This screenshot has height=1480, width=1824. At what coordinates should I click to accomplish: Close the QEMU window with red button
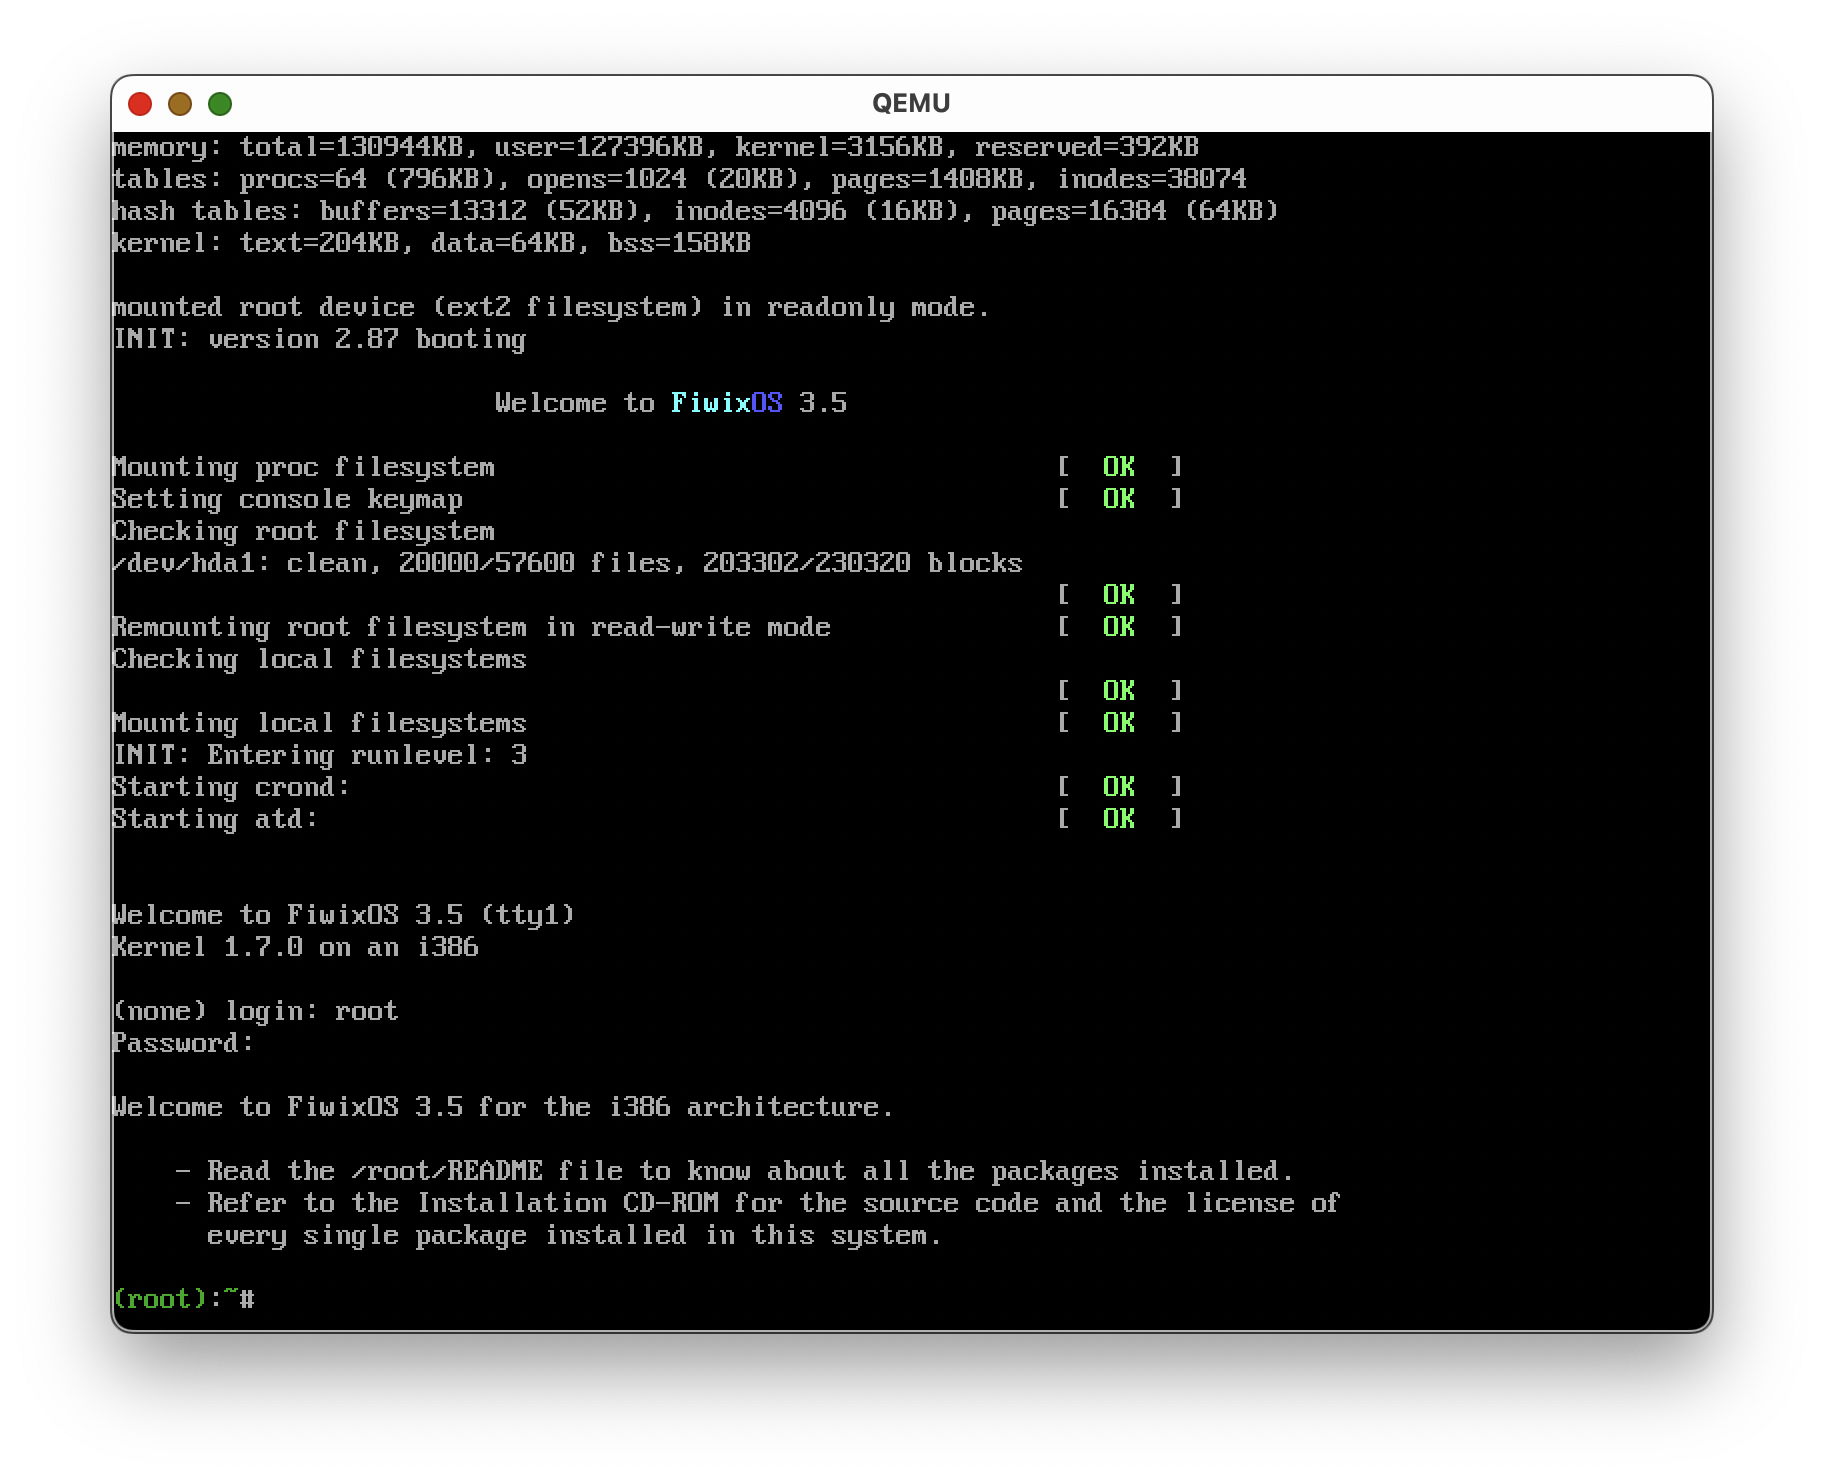[140, 104]
